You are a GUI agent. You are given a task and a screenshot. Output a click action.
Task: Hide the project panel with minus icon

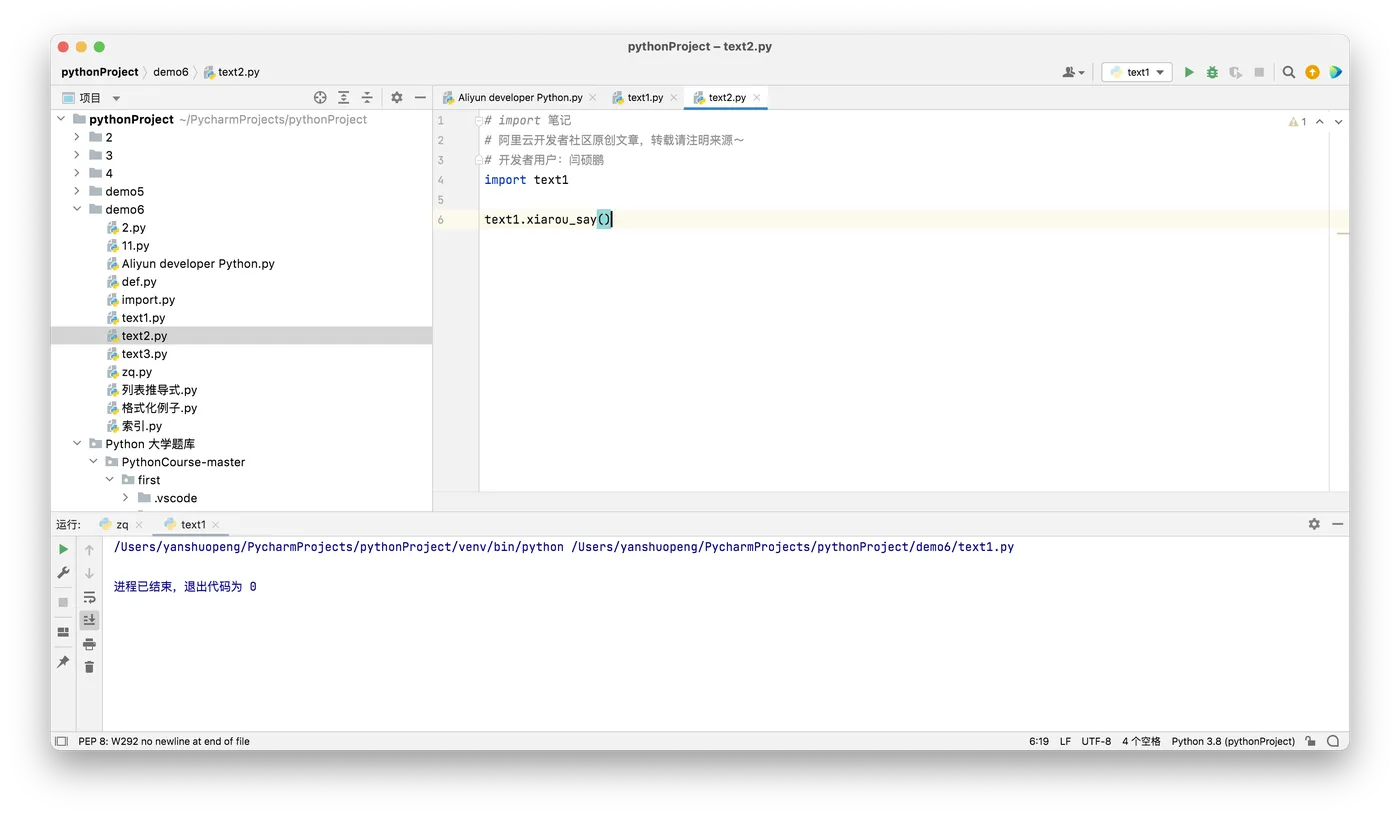pyautogui.click(x=420, y=98)
